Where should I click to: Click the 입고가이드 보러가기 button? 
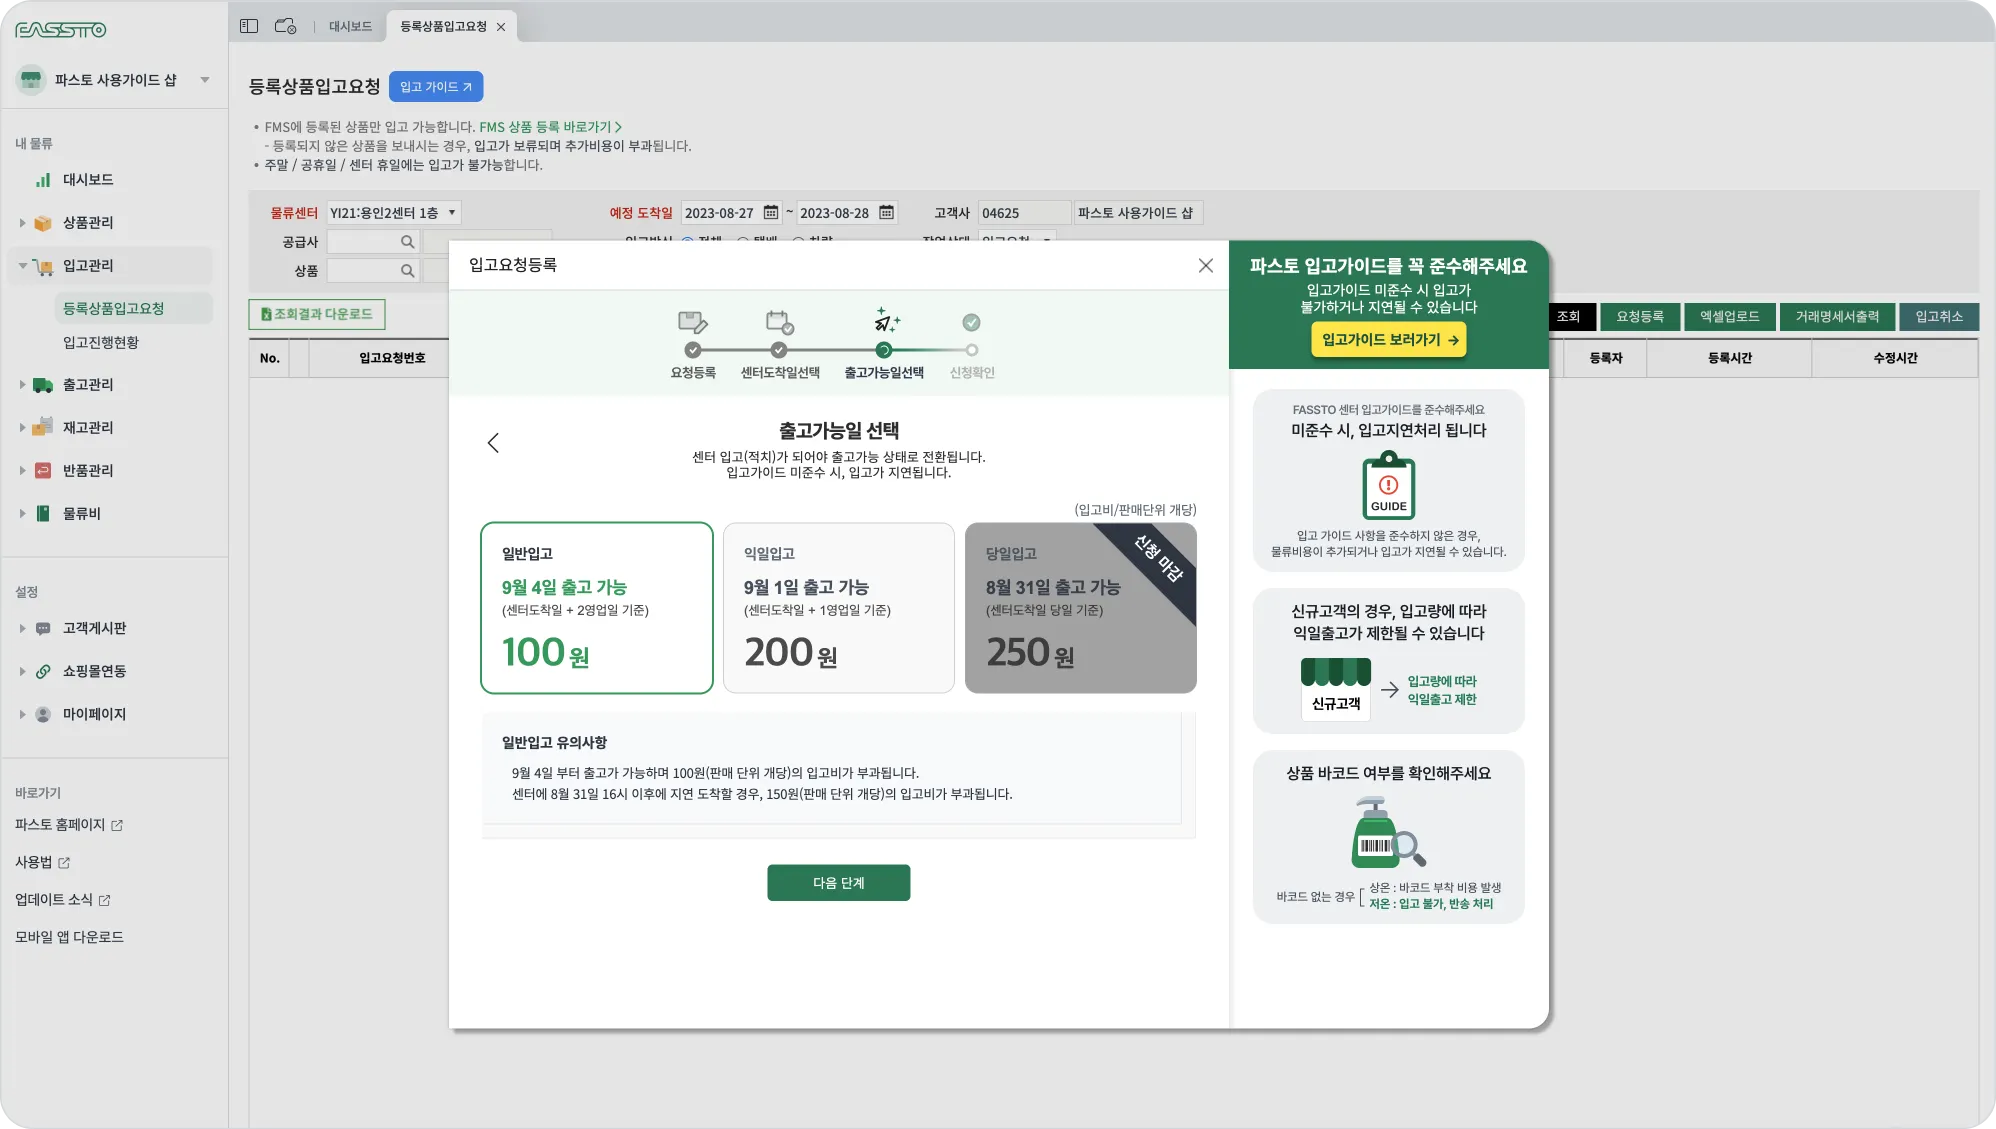pyautogui.click(x=1388, y=340)
